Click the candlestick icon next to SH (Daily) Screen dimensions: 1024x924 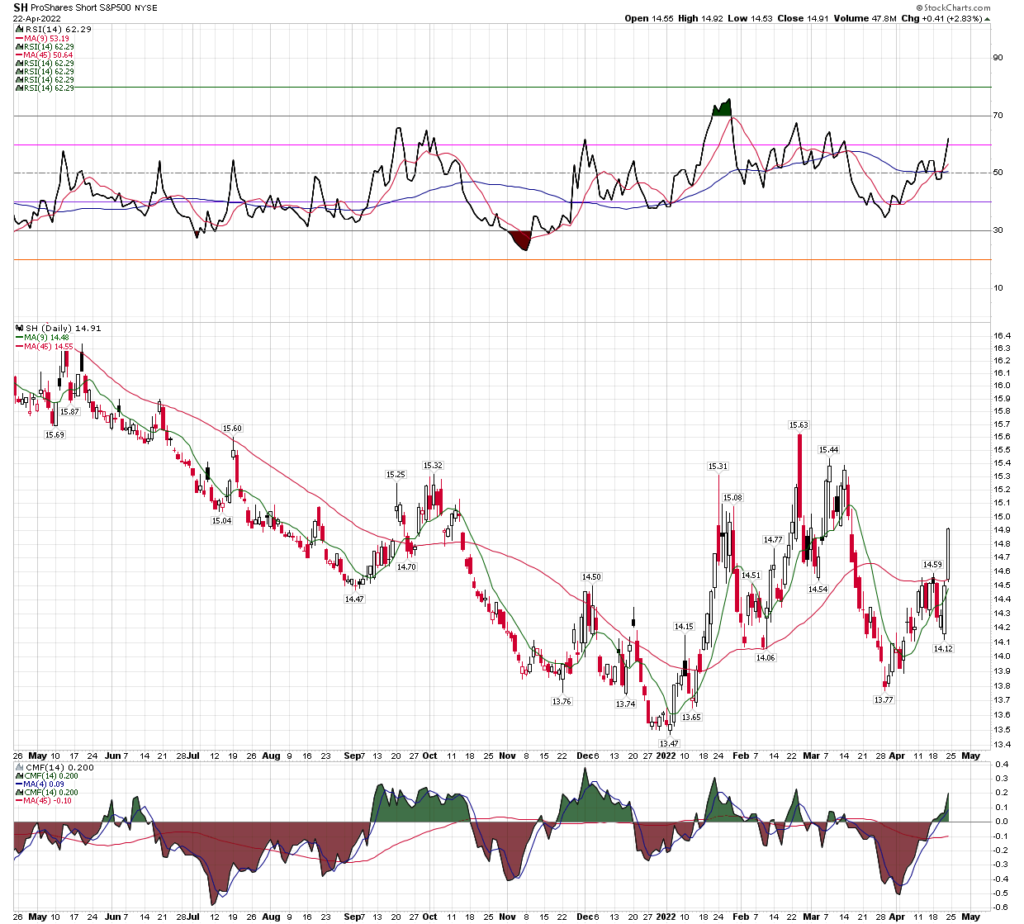(x=20, y=328)
